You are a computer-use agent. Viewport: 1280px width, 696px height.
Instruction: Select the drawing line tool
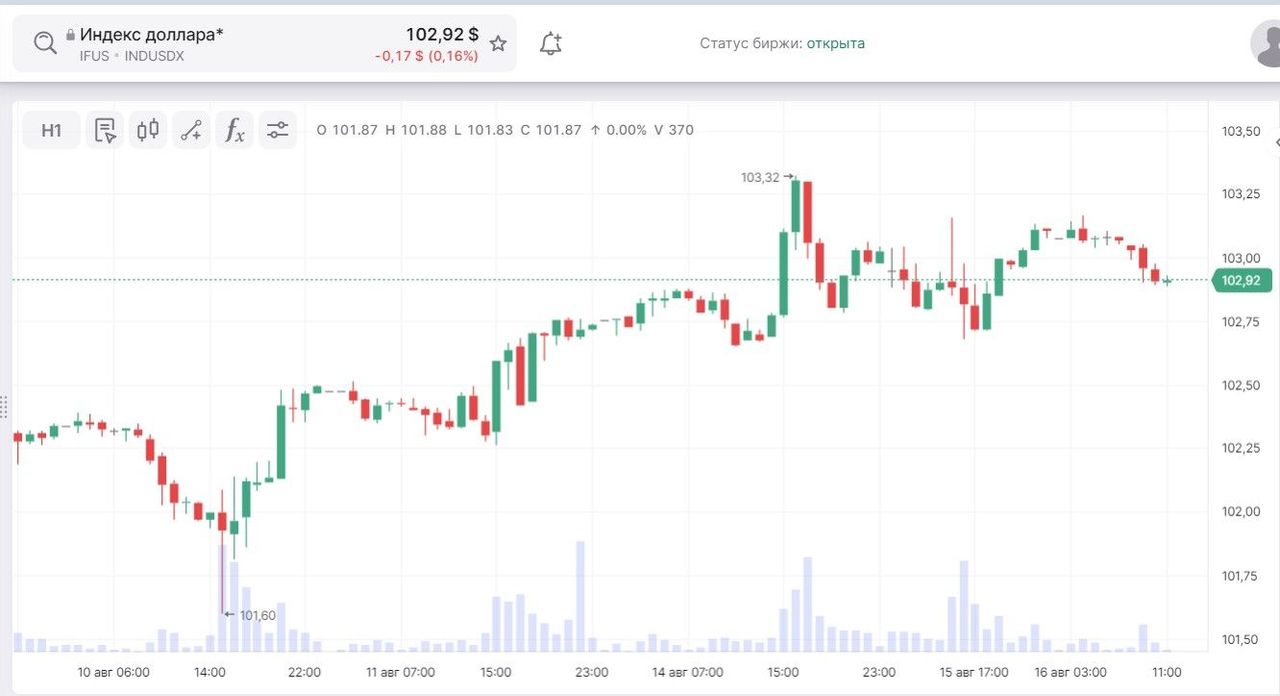191,130
